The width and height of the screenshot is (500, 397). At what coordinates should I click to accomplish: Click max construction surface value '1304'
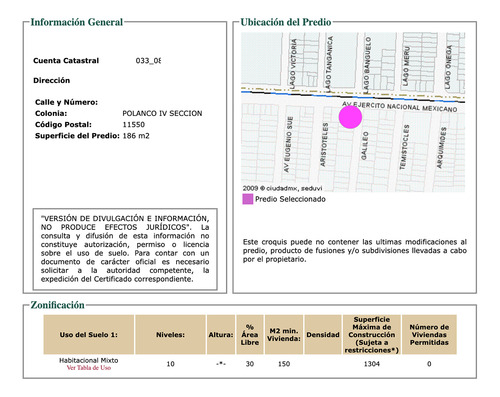coord(372,364)
